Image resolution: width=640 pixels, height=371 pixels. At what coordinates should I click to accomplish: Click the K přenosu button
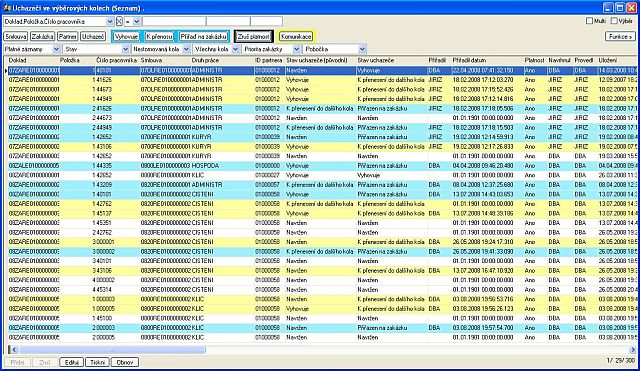point(159,37)
